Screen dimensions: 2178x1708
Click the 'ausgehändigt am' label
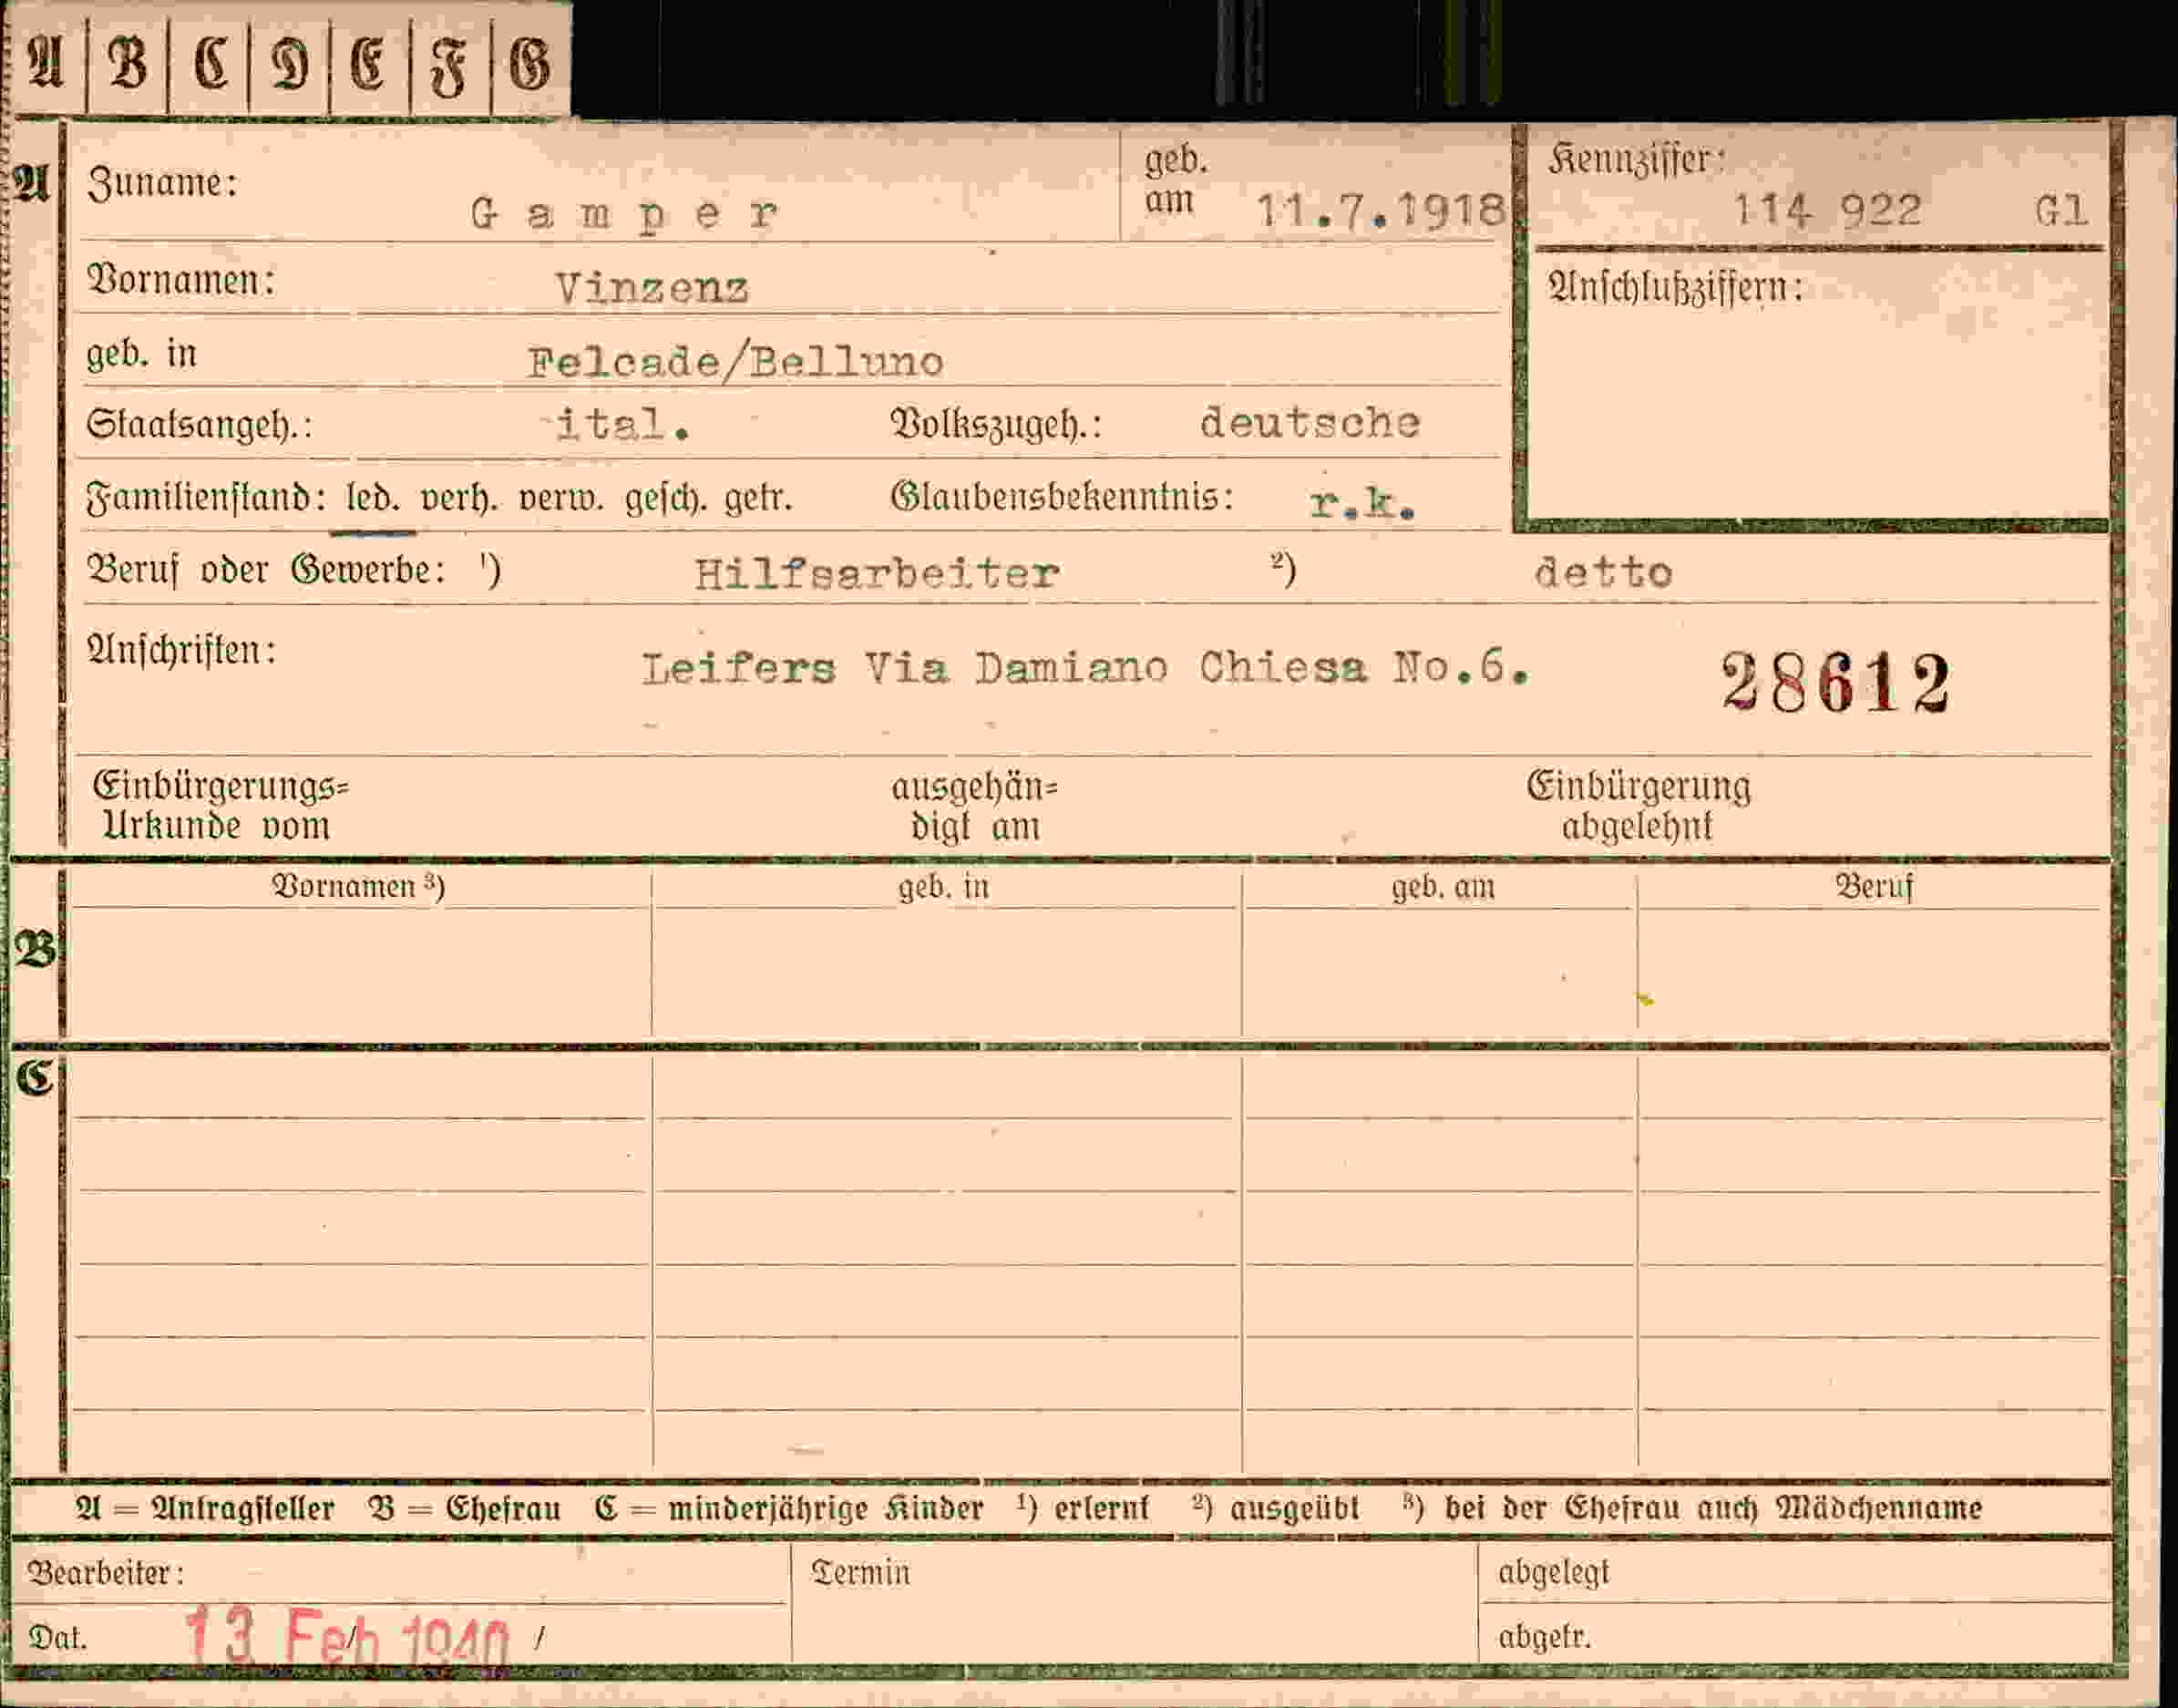pos(975,807)
